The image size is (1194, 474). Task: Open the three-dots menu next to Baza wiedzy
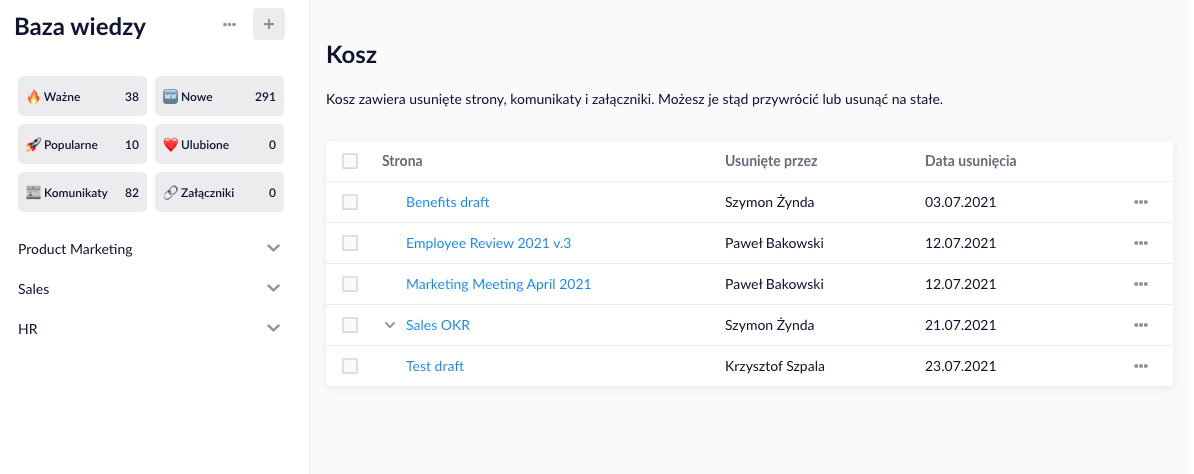(229, 24)
